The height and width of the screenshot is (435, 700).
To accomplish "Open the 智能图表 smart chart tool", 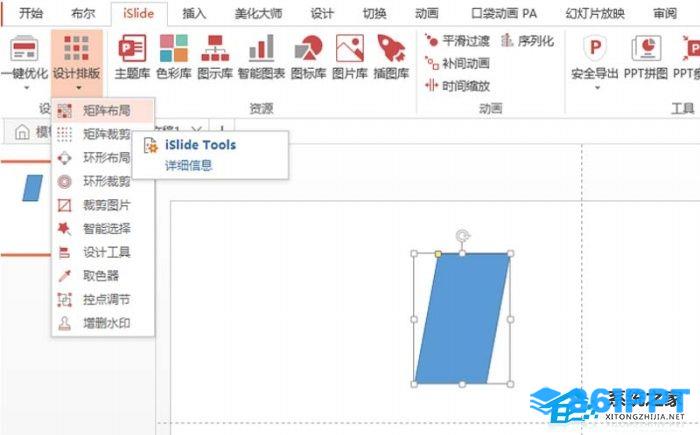I will coord(261,57).
